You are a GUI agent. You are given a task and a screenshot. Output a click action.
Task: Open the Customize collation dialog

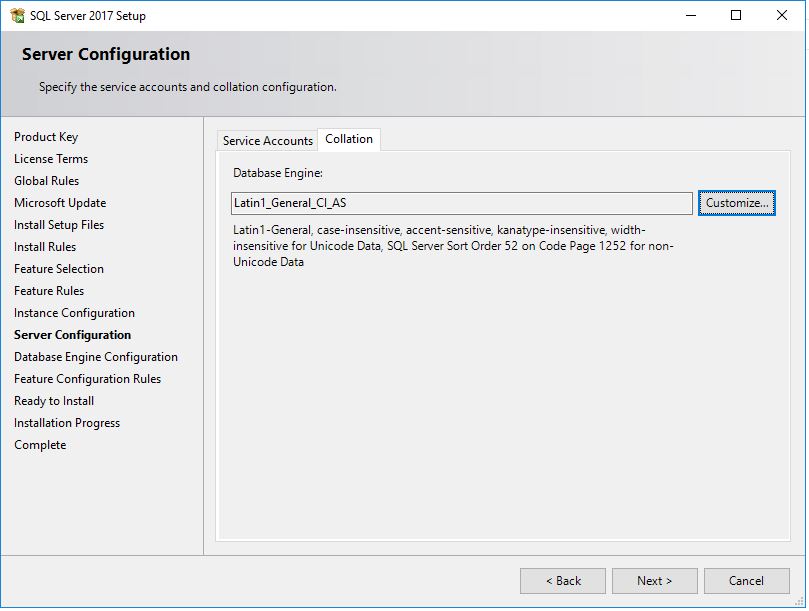[737, 203]
